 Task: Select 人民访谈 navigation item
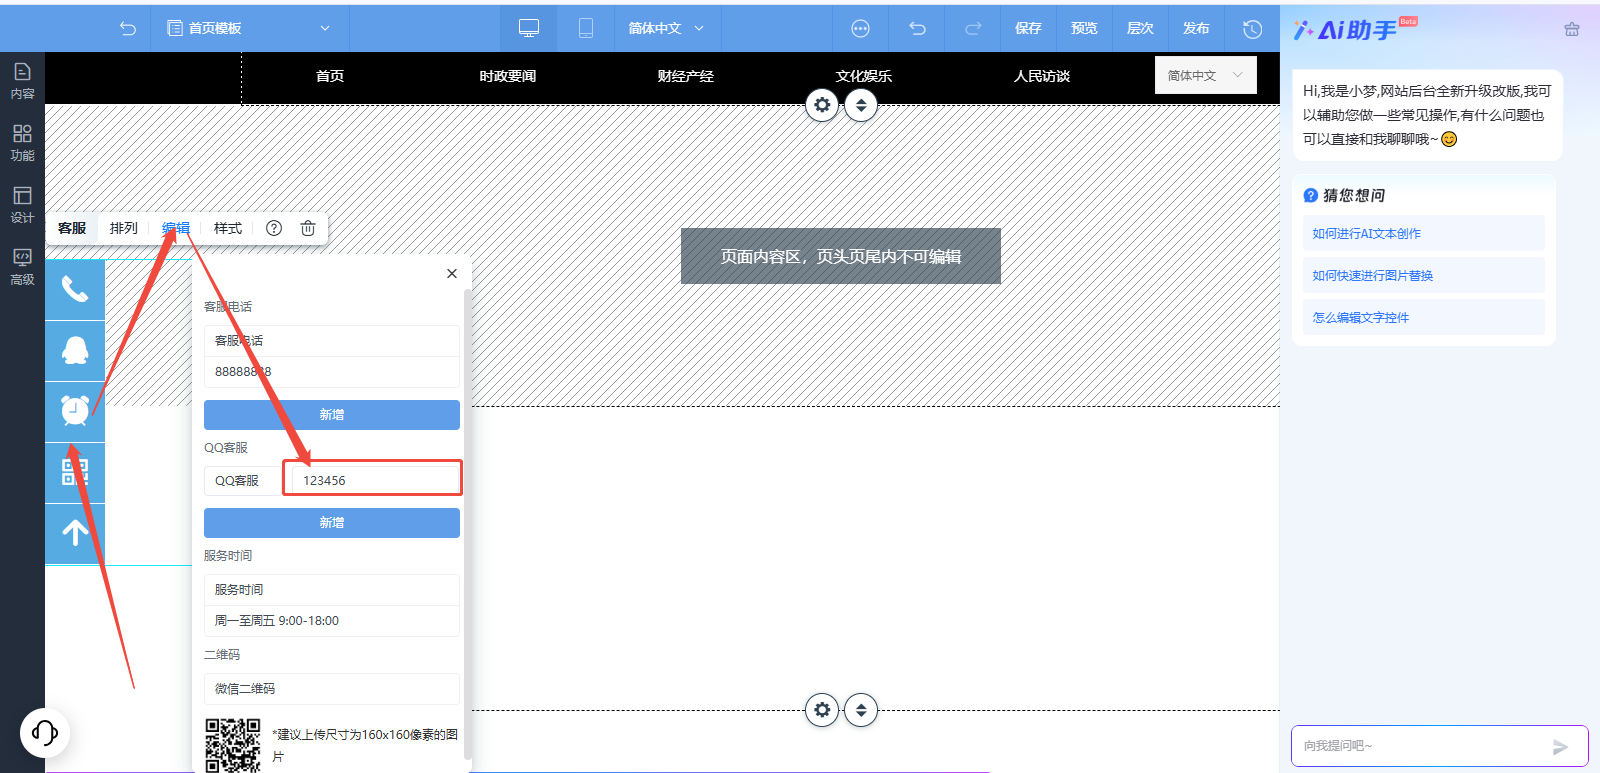point(1042,76)
